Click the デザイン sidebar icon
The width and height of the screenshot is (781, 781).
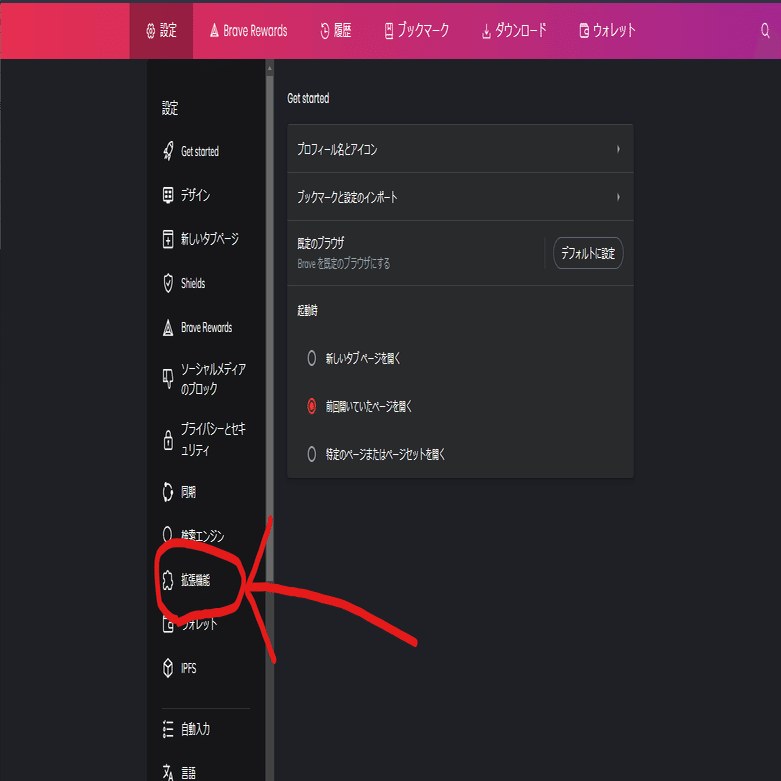tap(168, 195)
